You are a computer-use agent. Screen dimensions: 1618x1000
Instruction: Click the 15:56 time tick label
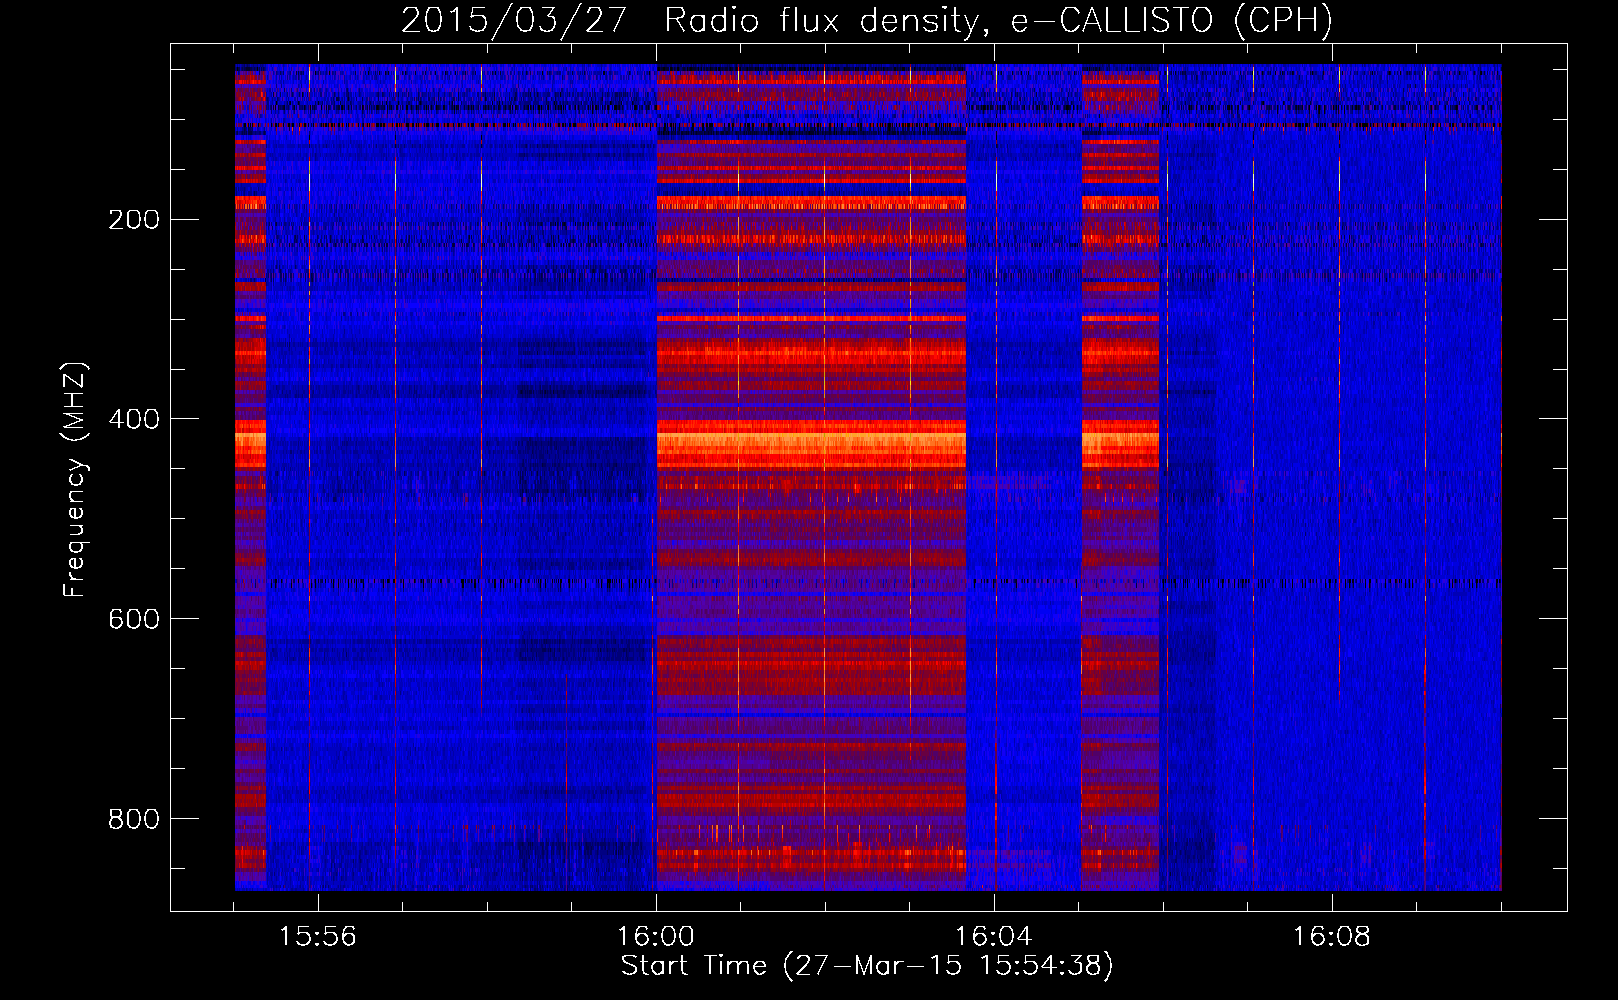coord(317,937)
